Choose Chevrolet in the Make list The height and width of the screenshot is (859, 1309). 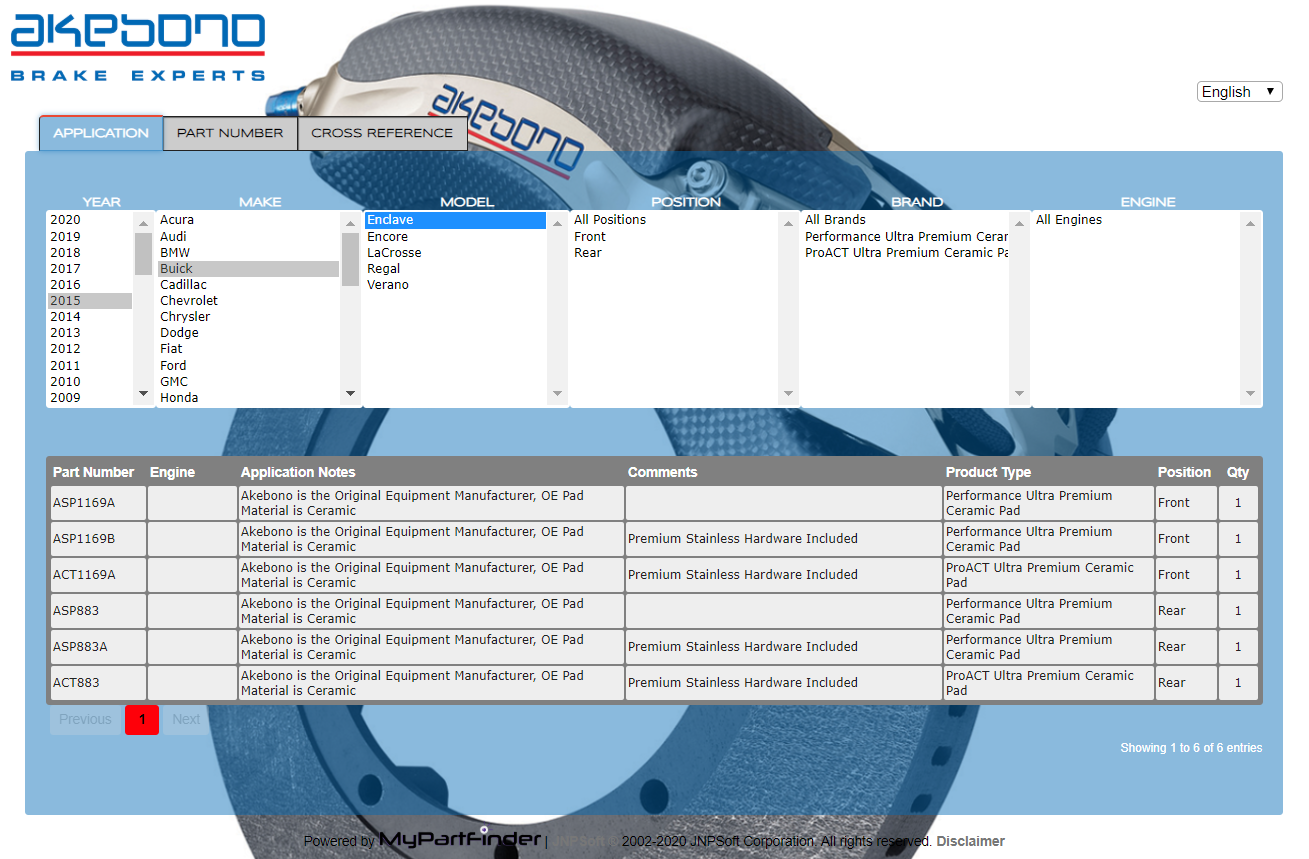pos(248,301)
